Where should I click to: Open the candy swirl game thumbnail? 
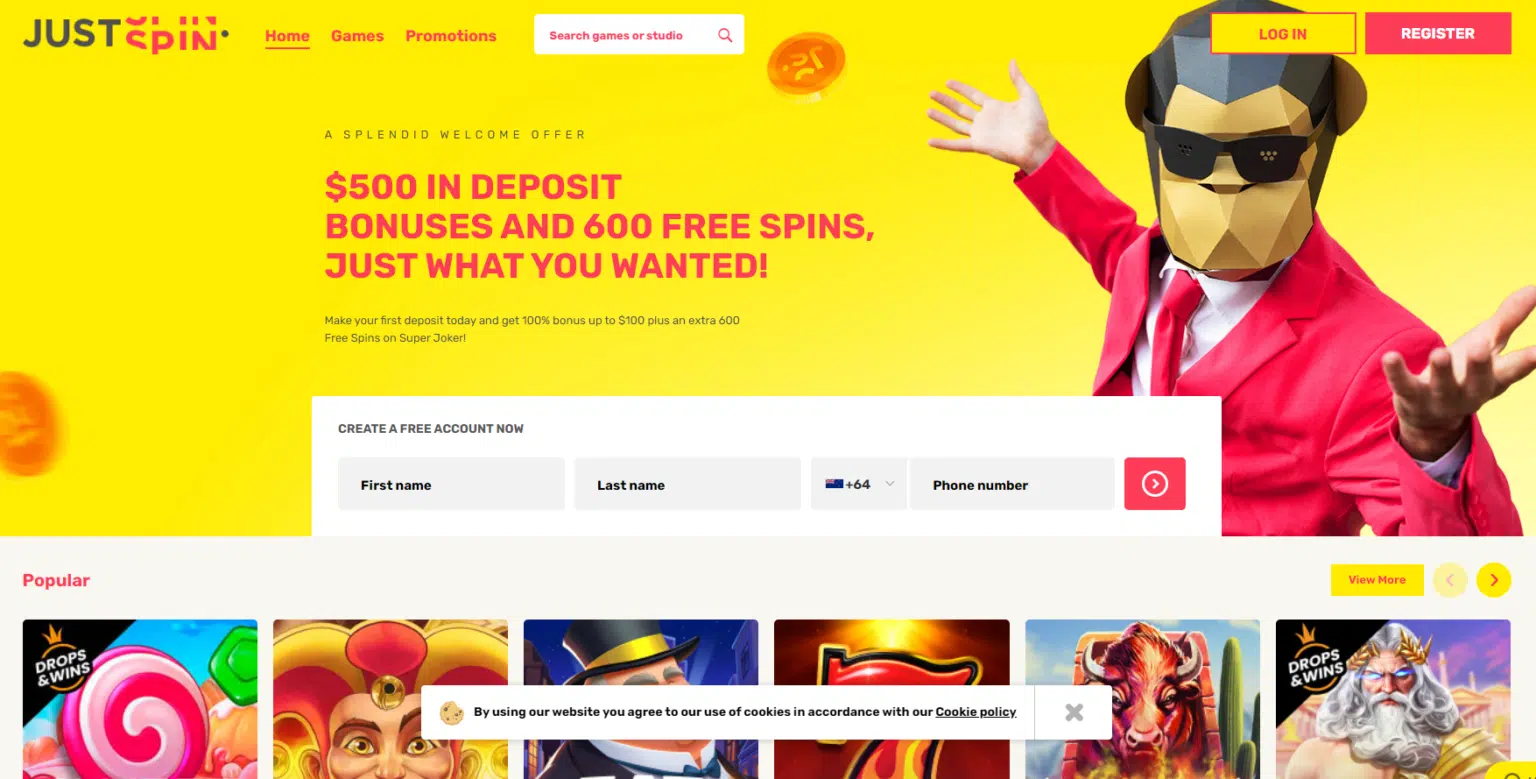pyautogui.click(x=140, y=699)
